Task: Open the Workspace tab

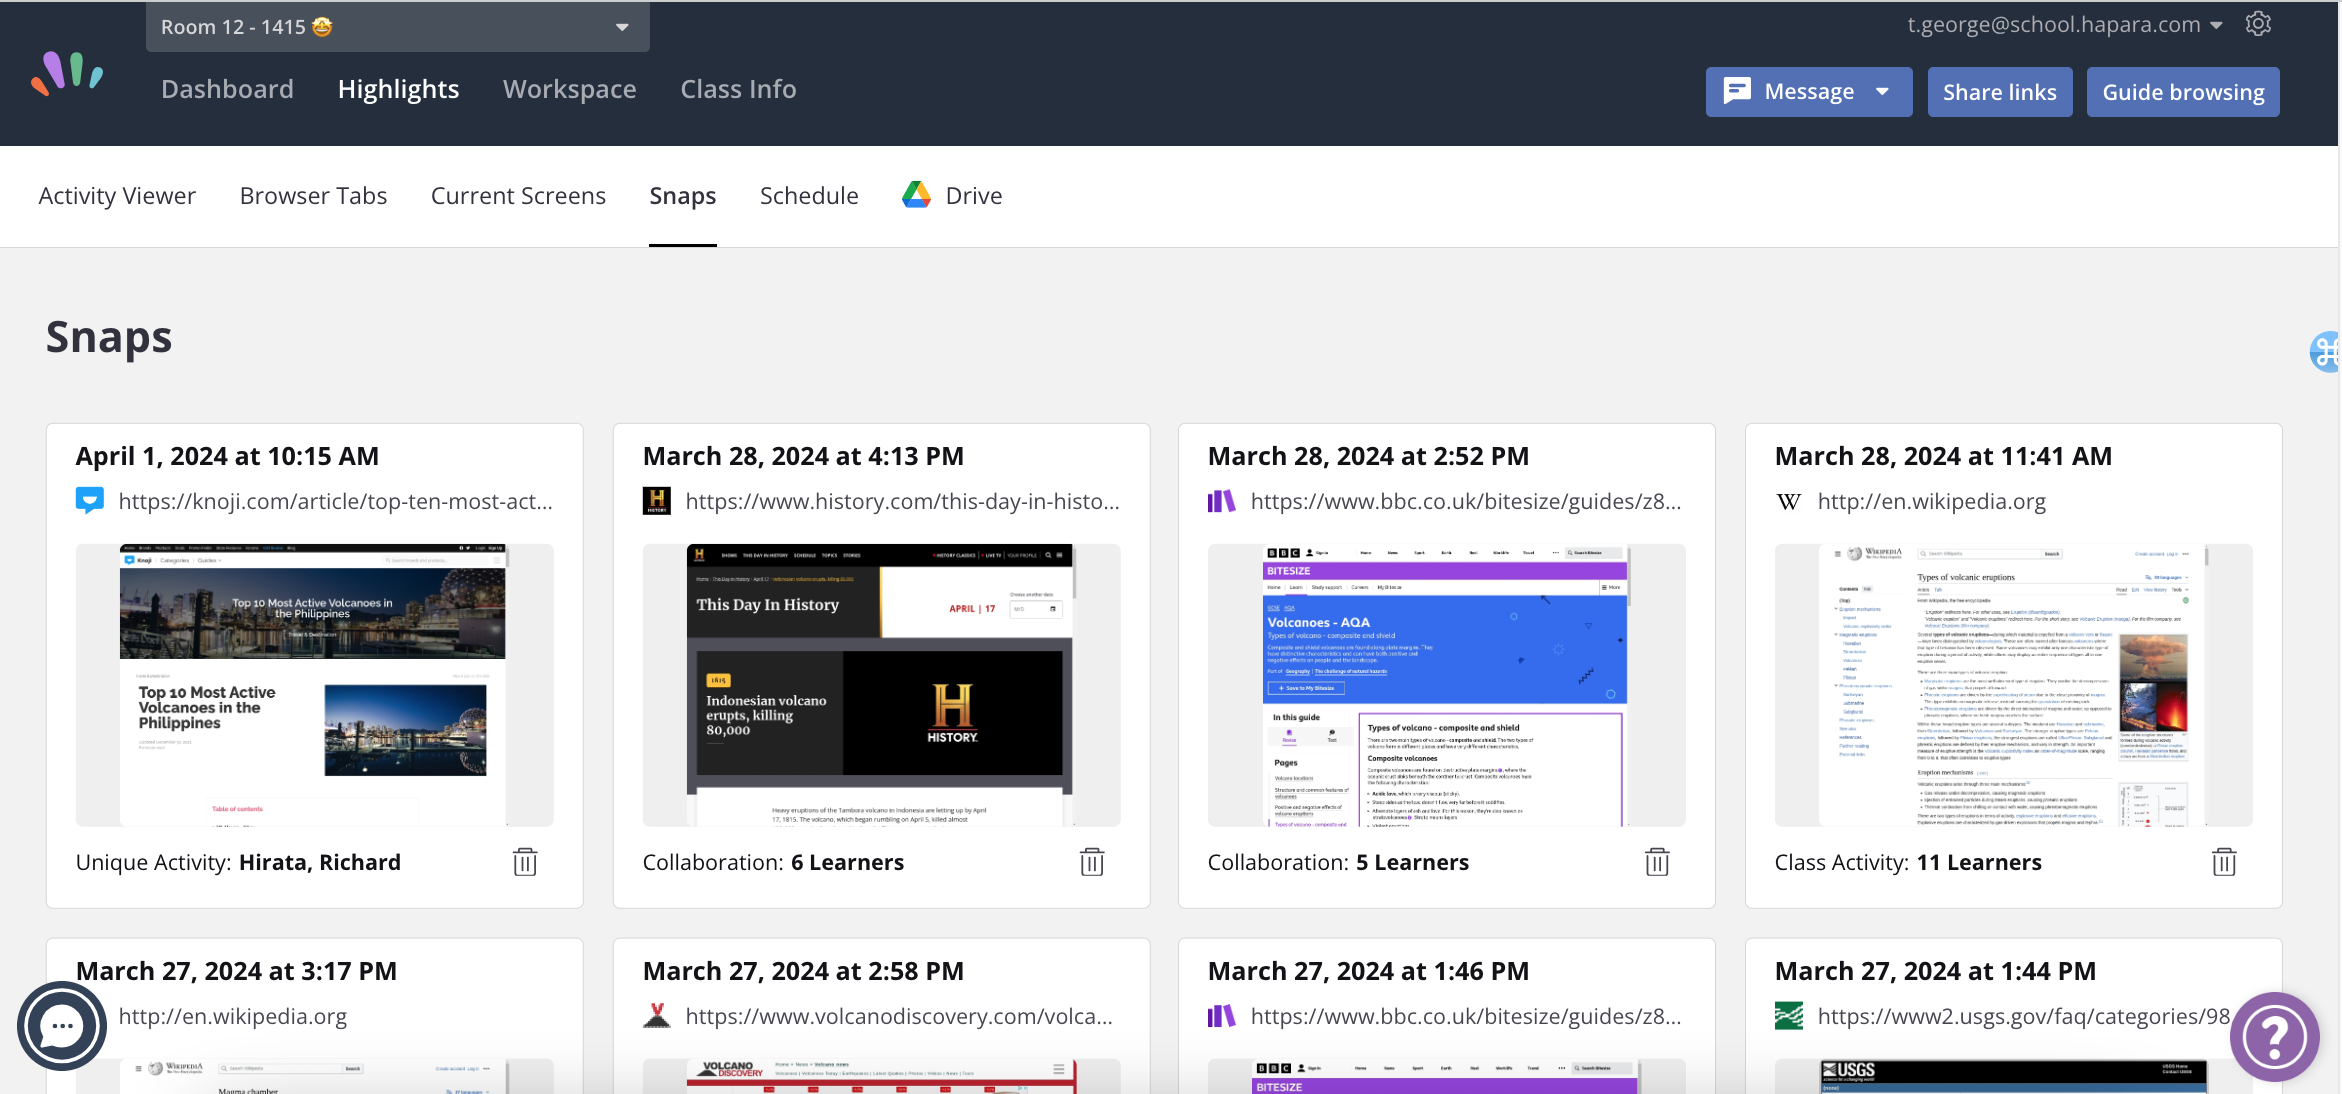Action: (x=569, y=89)
